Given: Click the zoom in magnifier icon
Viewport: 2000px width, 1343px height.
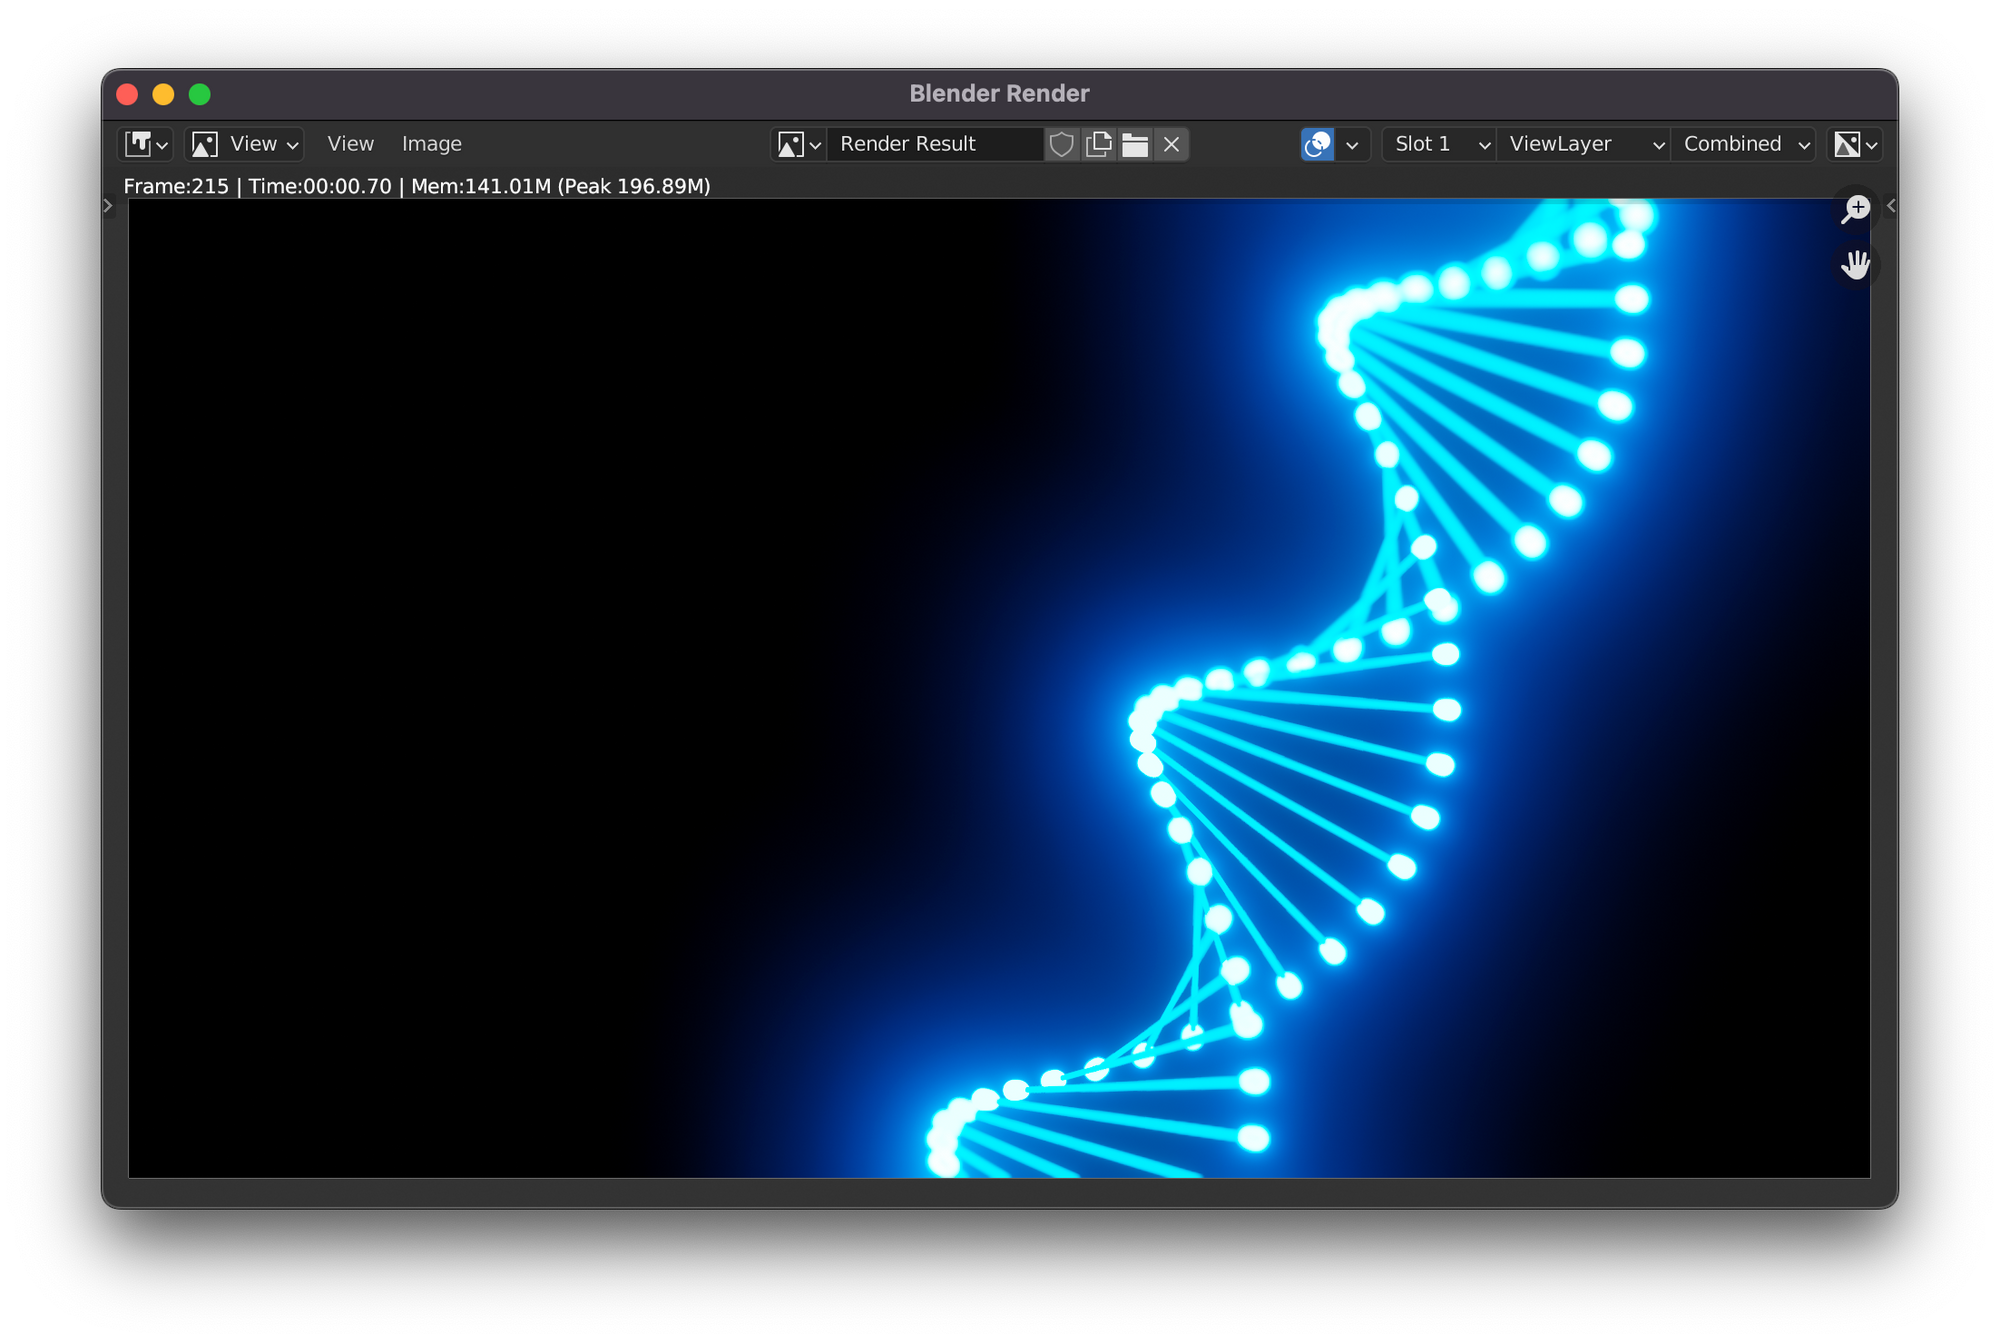Looking at the screenshot, I should [x=1855, y=210].
